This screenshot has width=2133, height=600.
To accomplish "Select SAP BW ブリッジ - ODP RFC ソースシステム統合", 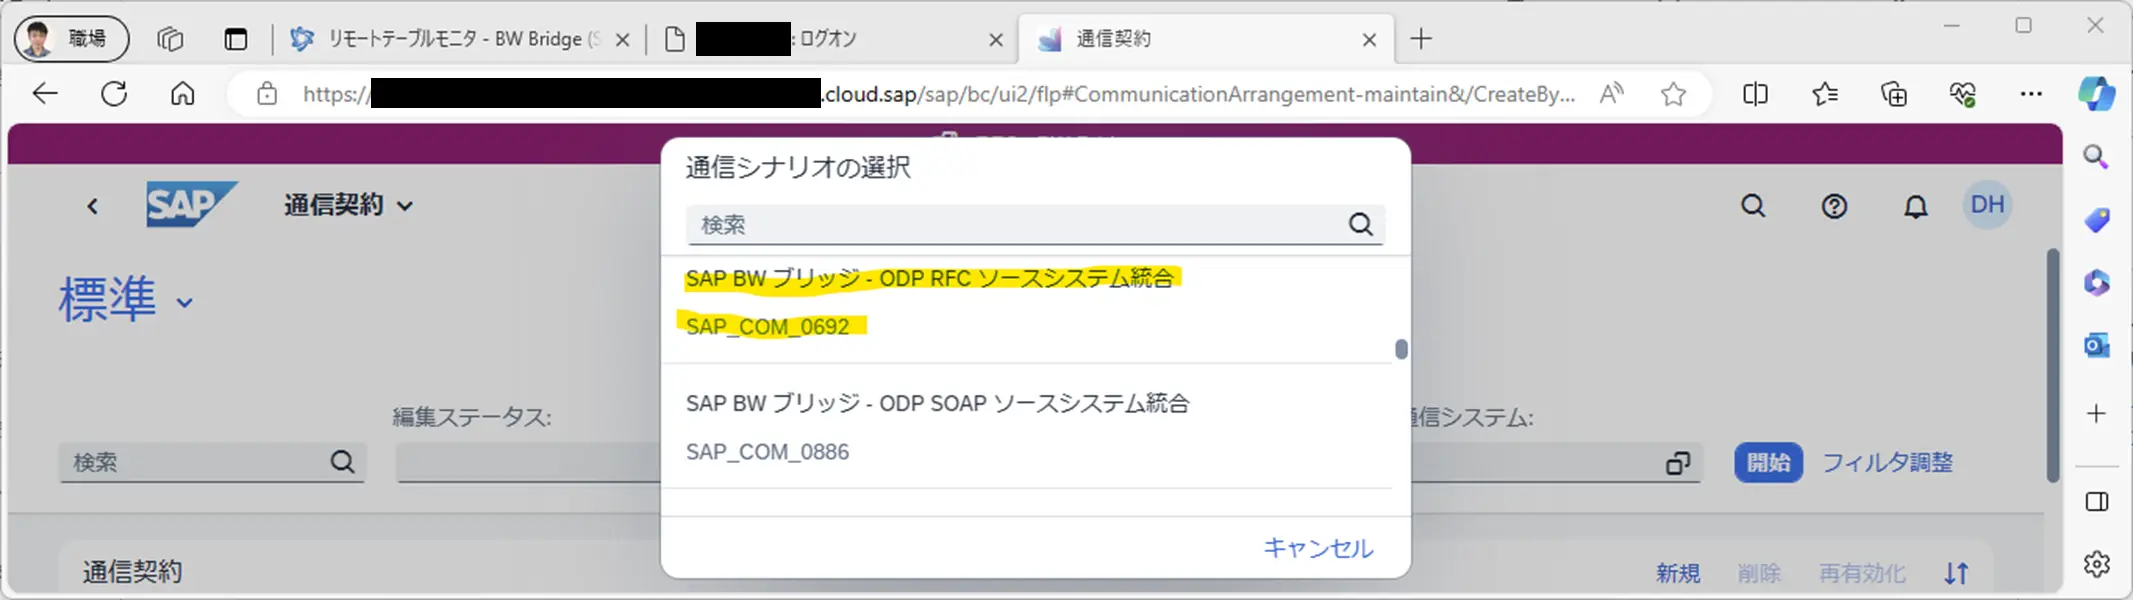I will [929, 278].
